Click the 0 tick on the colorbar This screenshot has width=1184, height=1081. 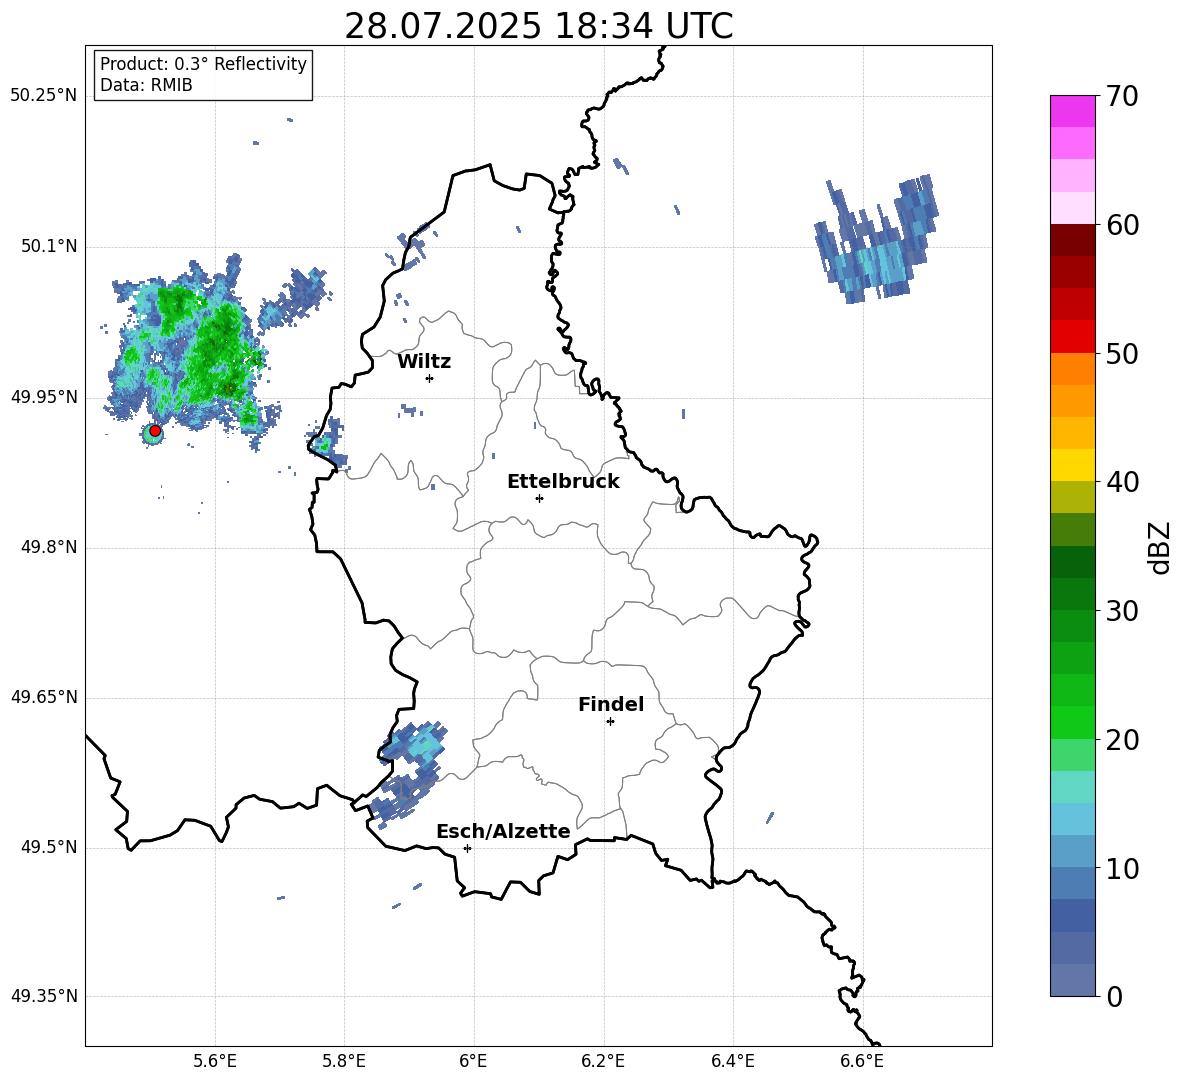tap(1114, 997)
